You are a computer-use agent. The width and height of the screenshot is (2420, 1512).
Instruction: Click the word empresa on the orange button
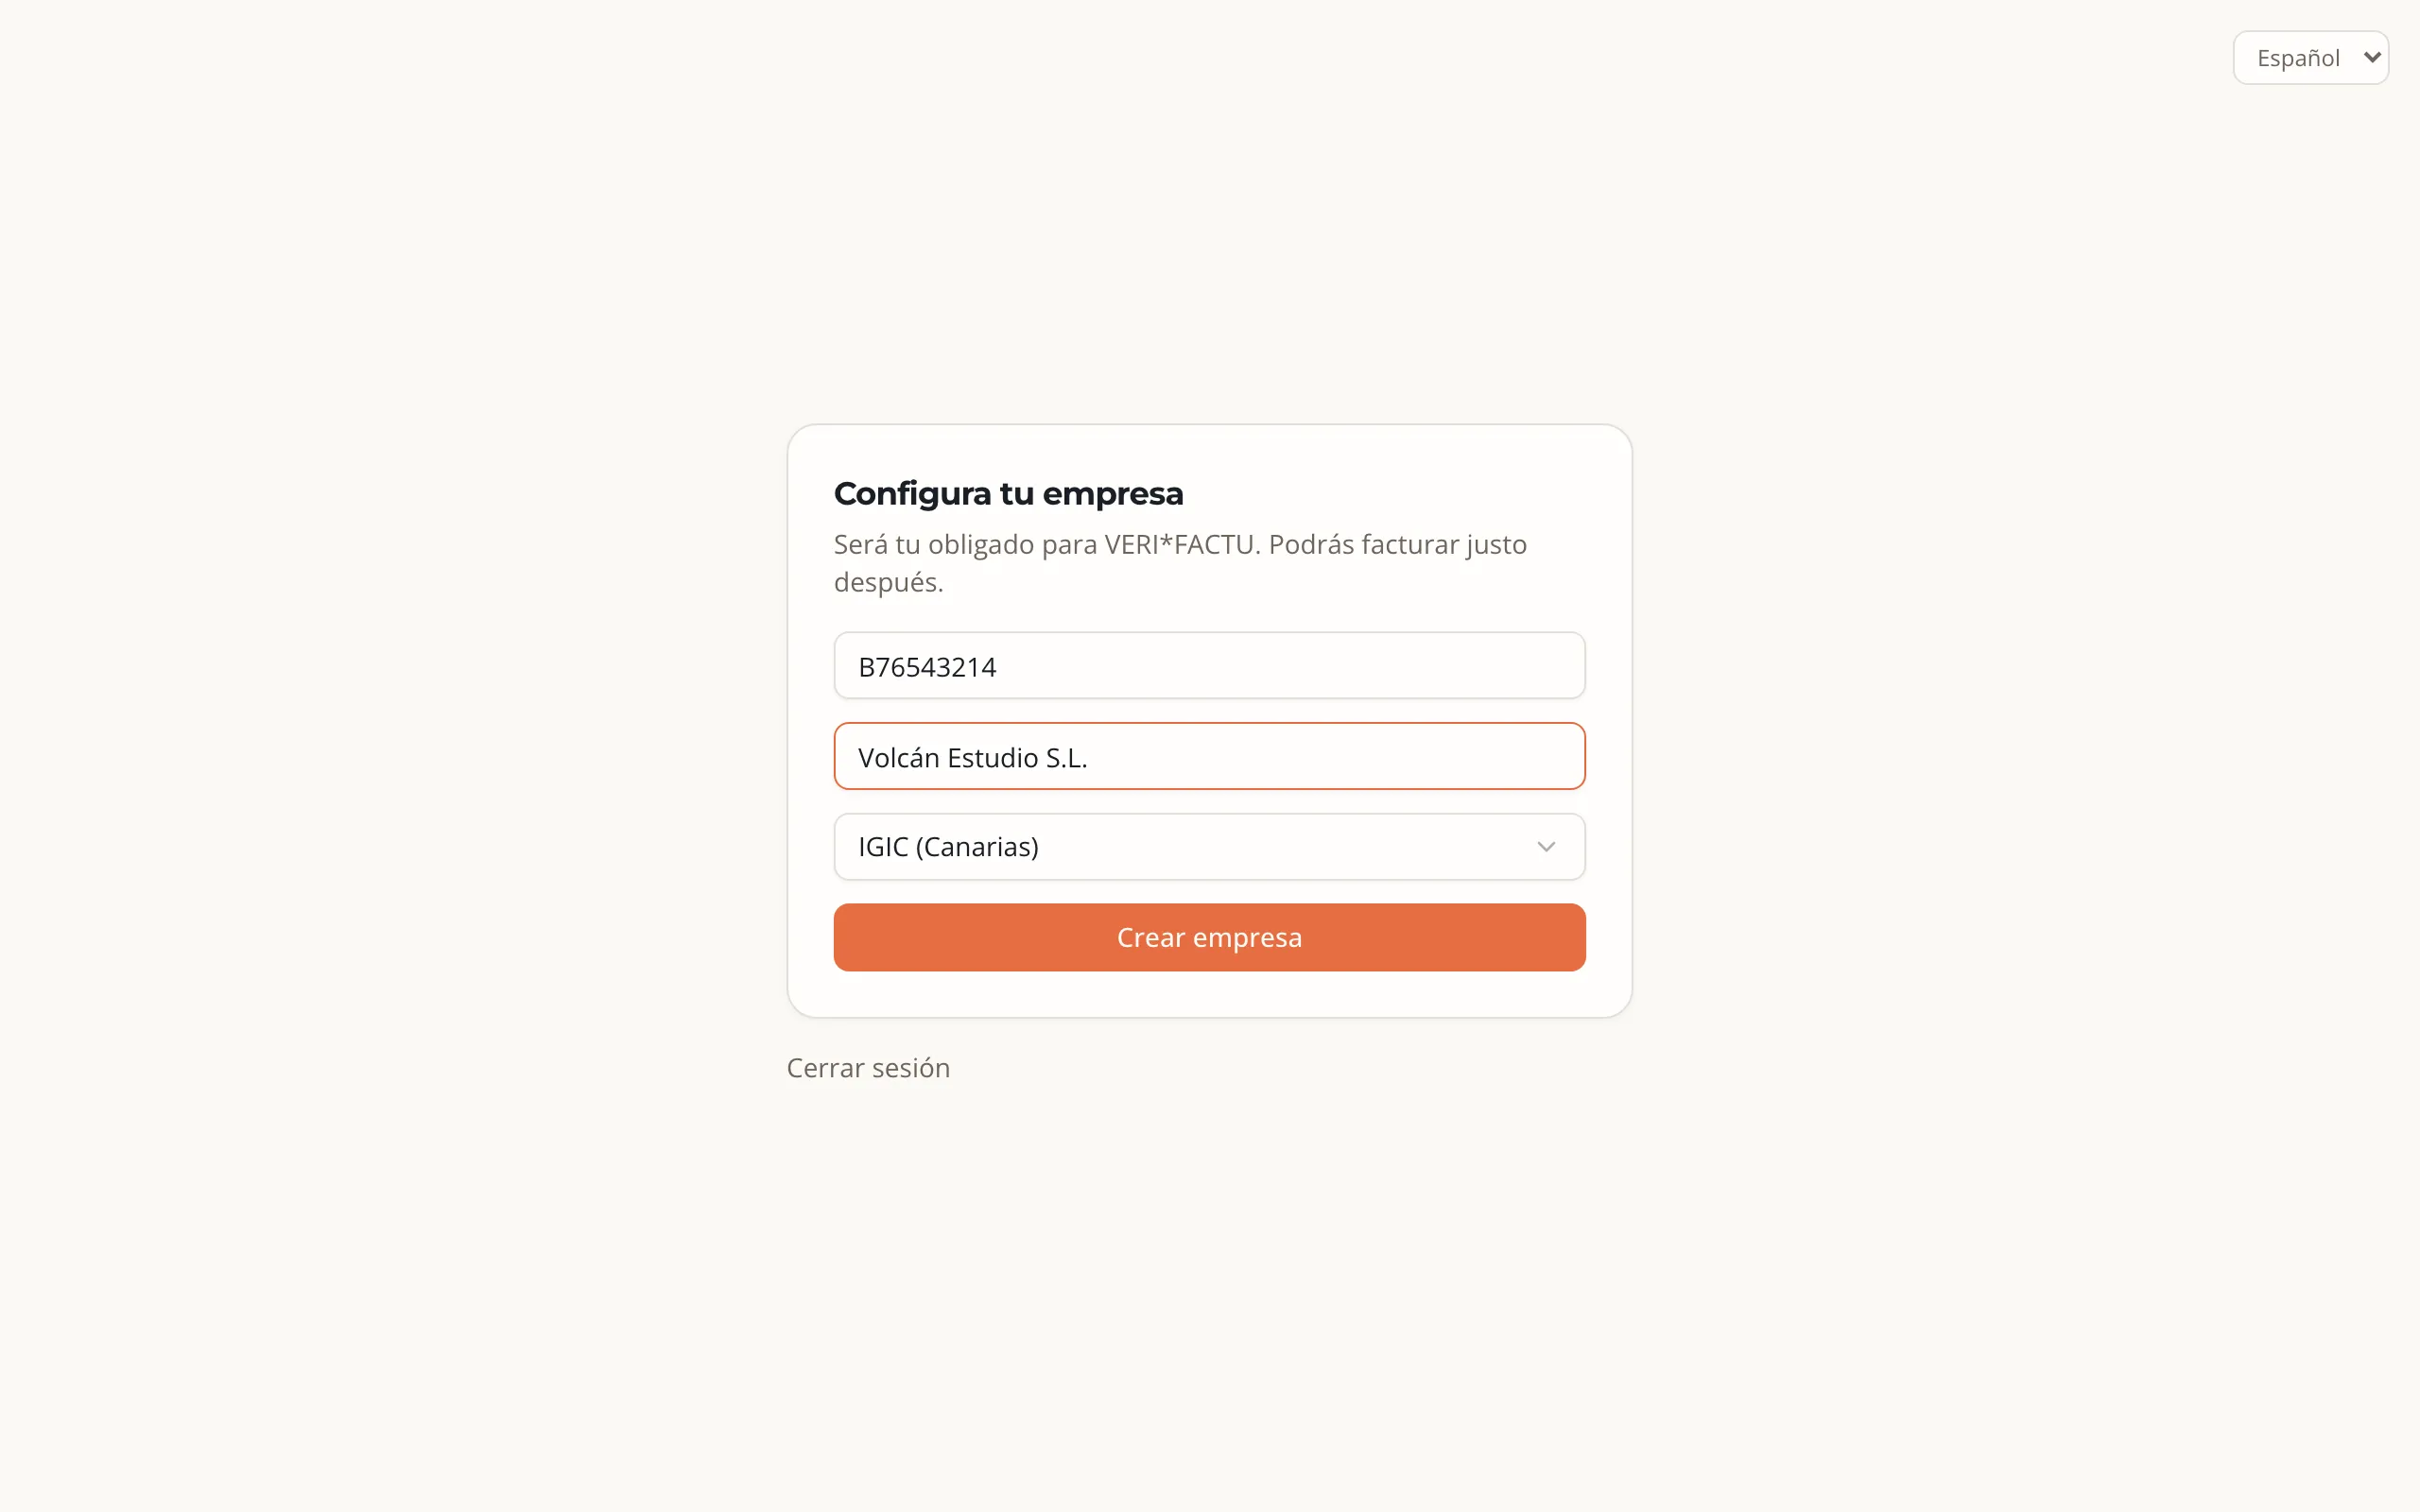pos(1247,938)
